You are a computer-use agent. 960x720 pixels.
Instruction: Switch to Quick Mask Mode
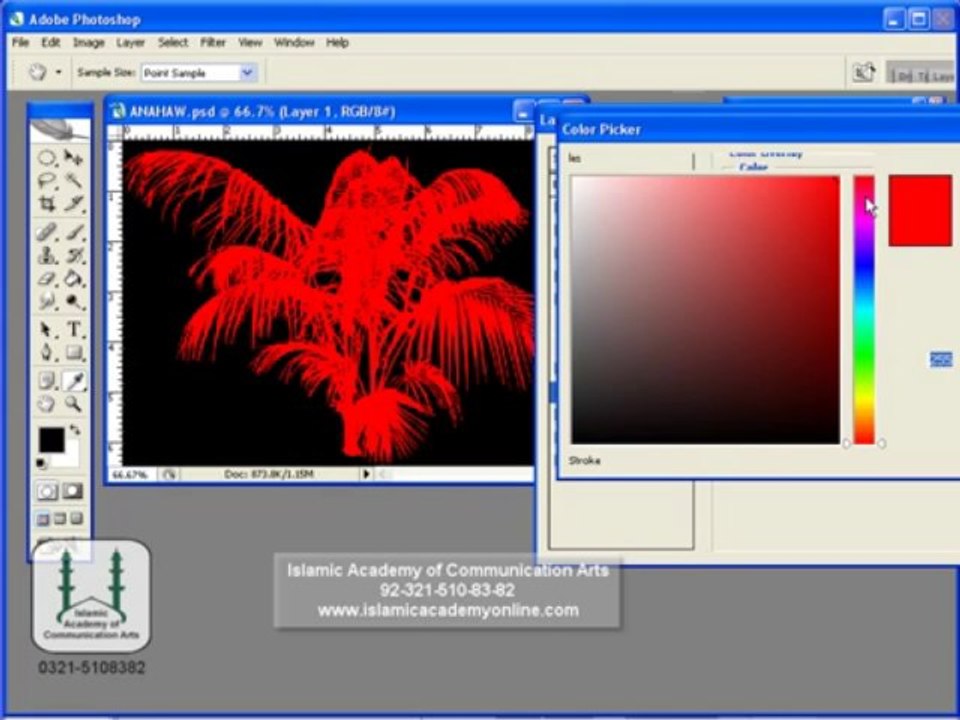[x=73, y=491]
